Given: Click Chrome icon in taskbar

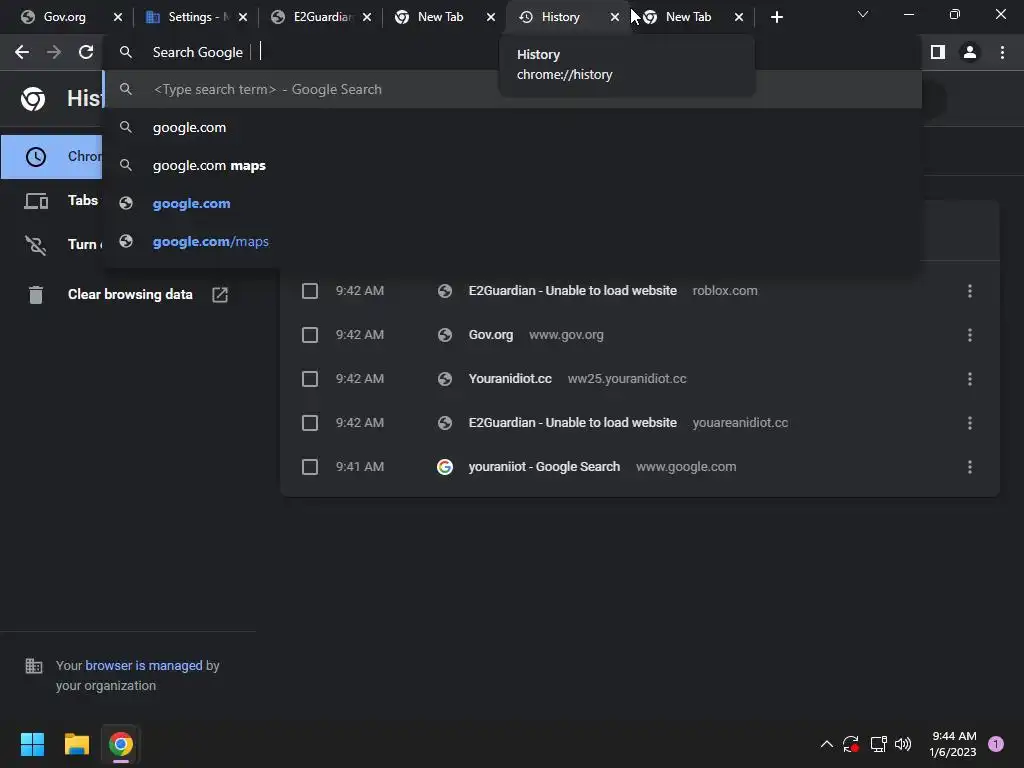Looking at the screenshot, I should click(121, 744).
